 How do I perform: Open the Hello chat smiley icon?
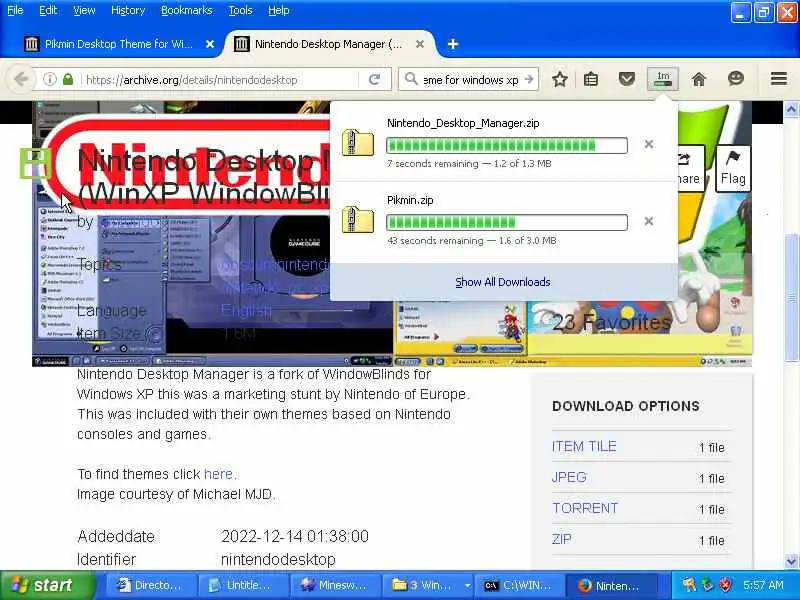point(735,79)
